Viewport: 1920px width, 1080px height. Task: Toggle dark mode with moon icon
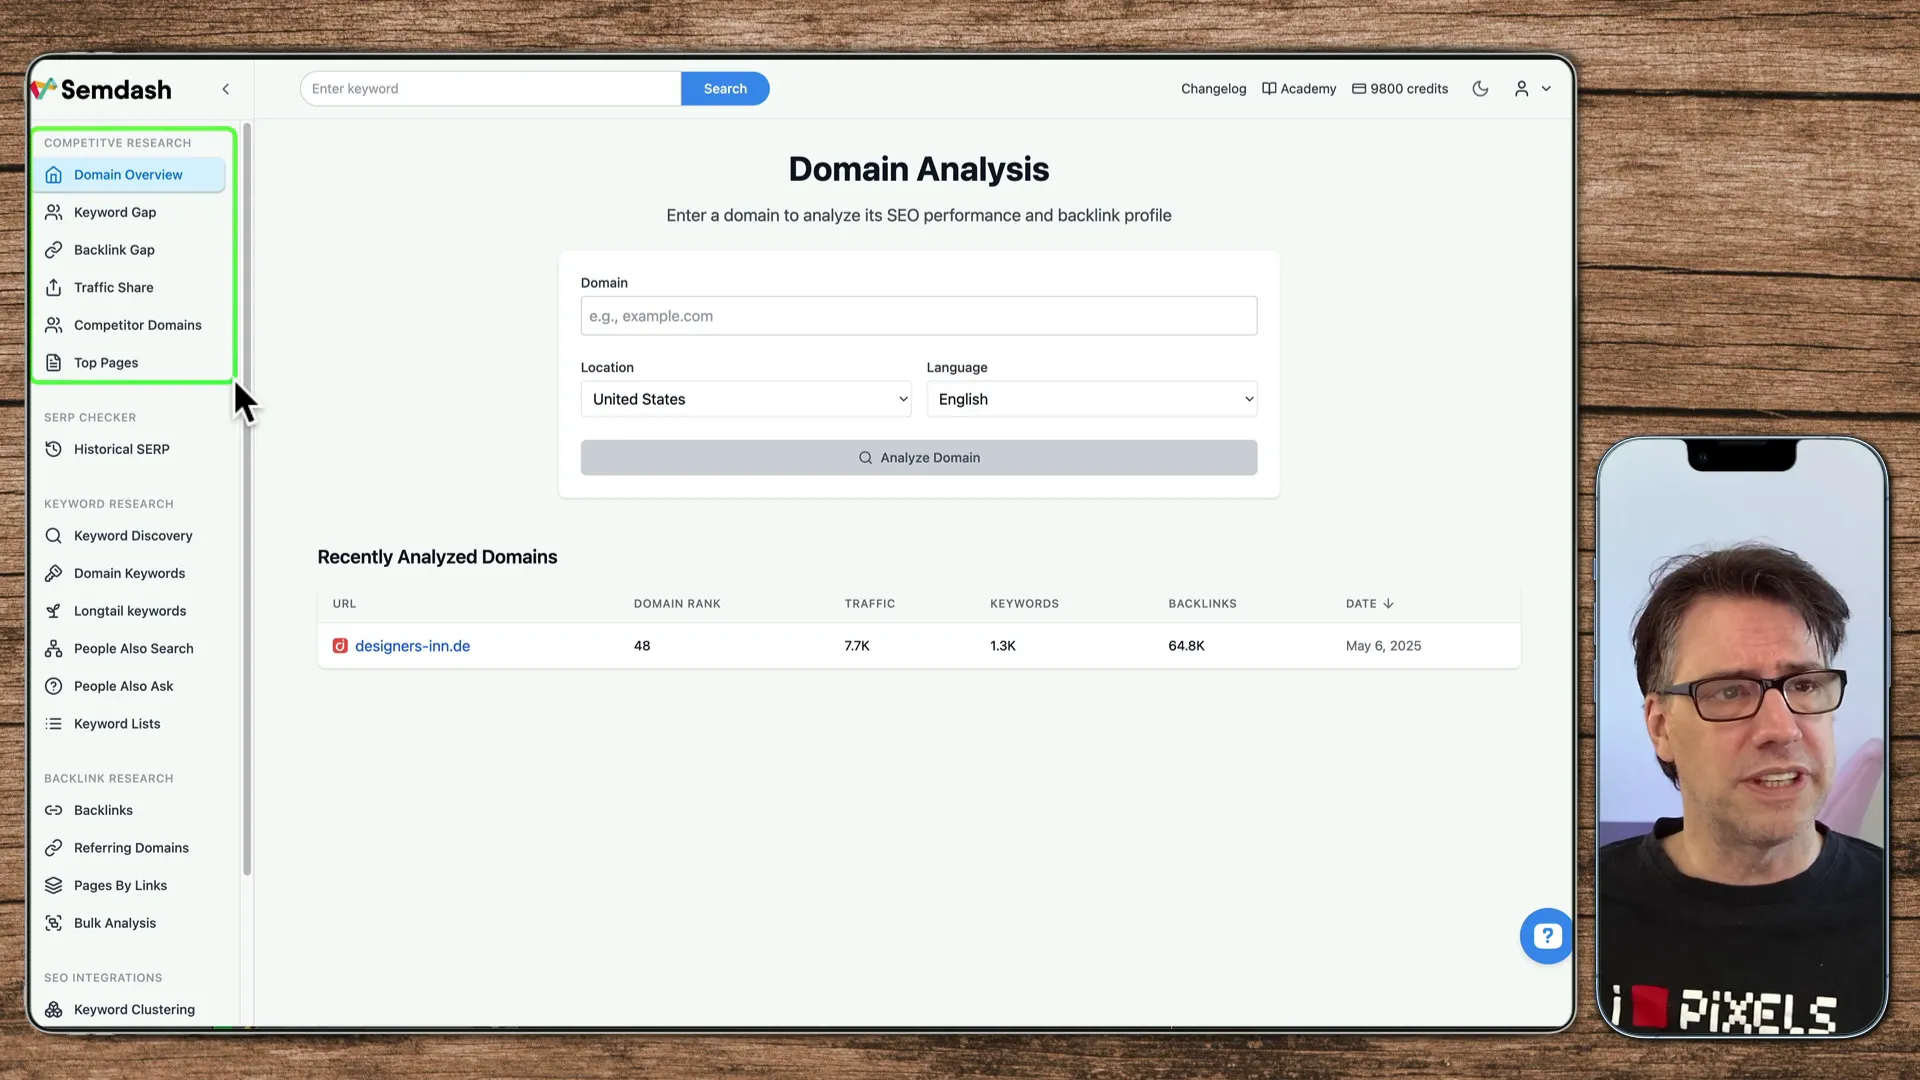pos(1481,88)
